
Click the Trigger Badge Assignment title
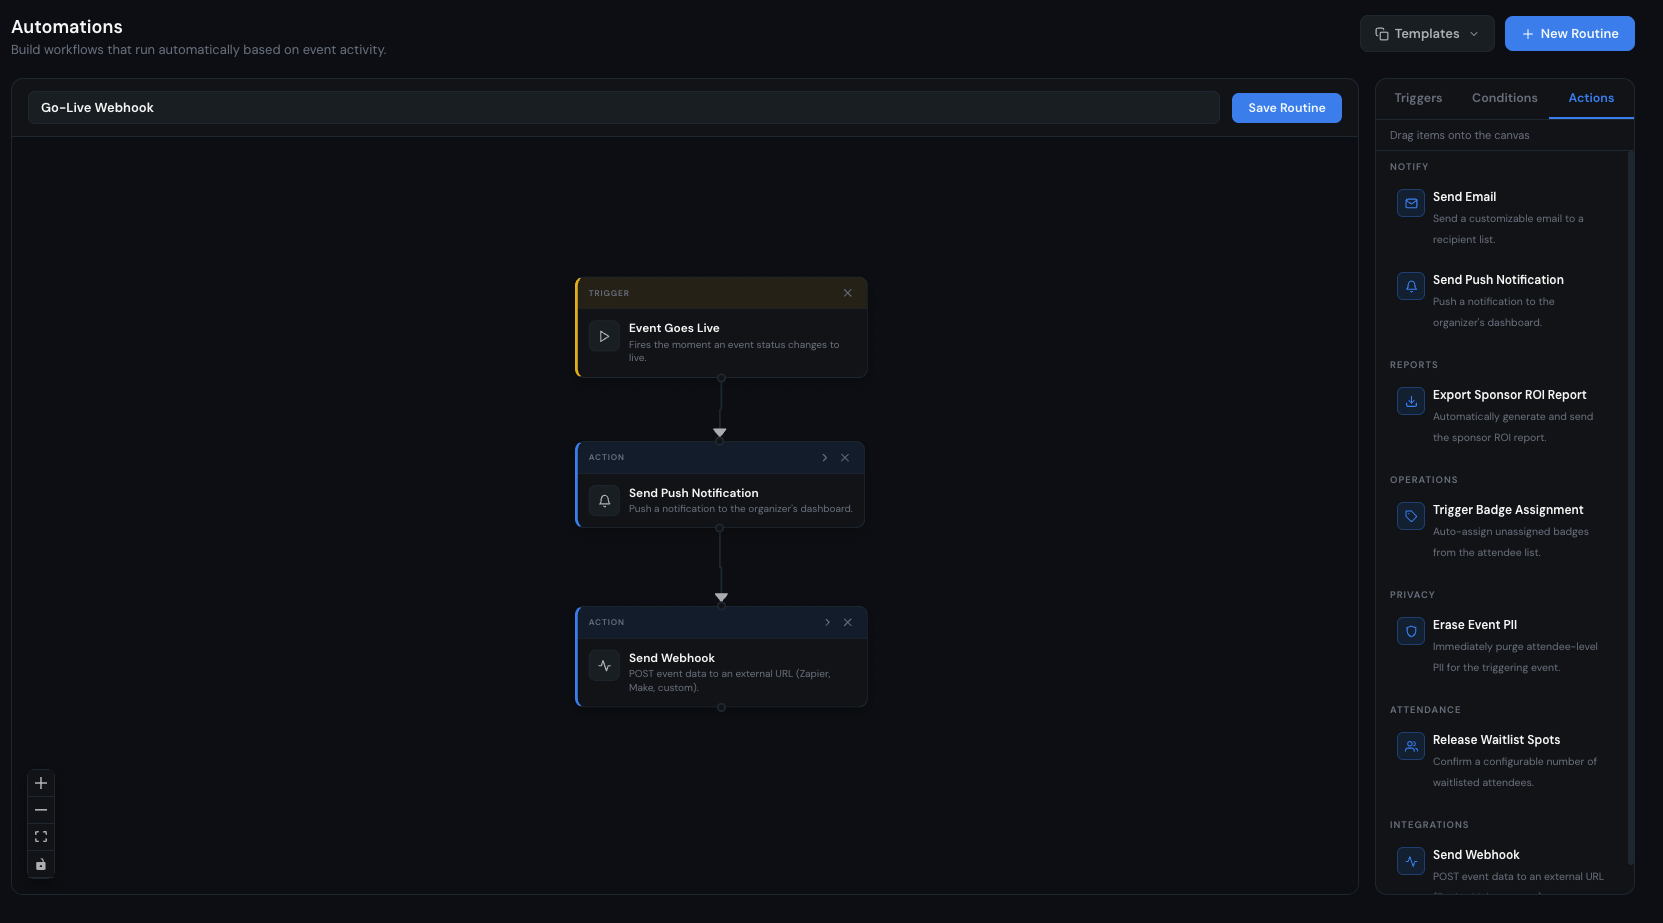1507,510
